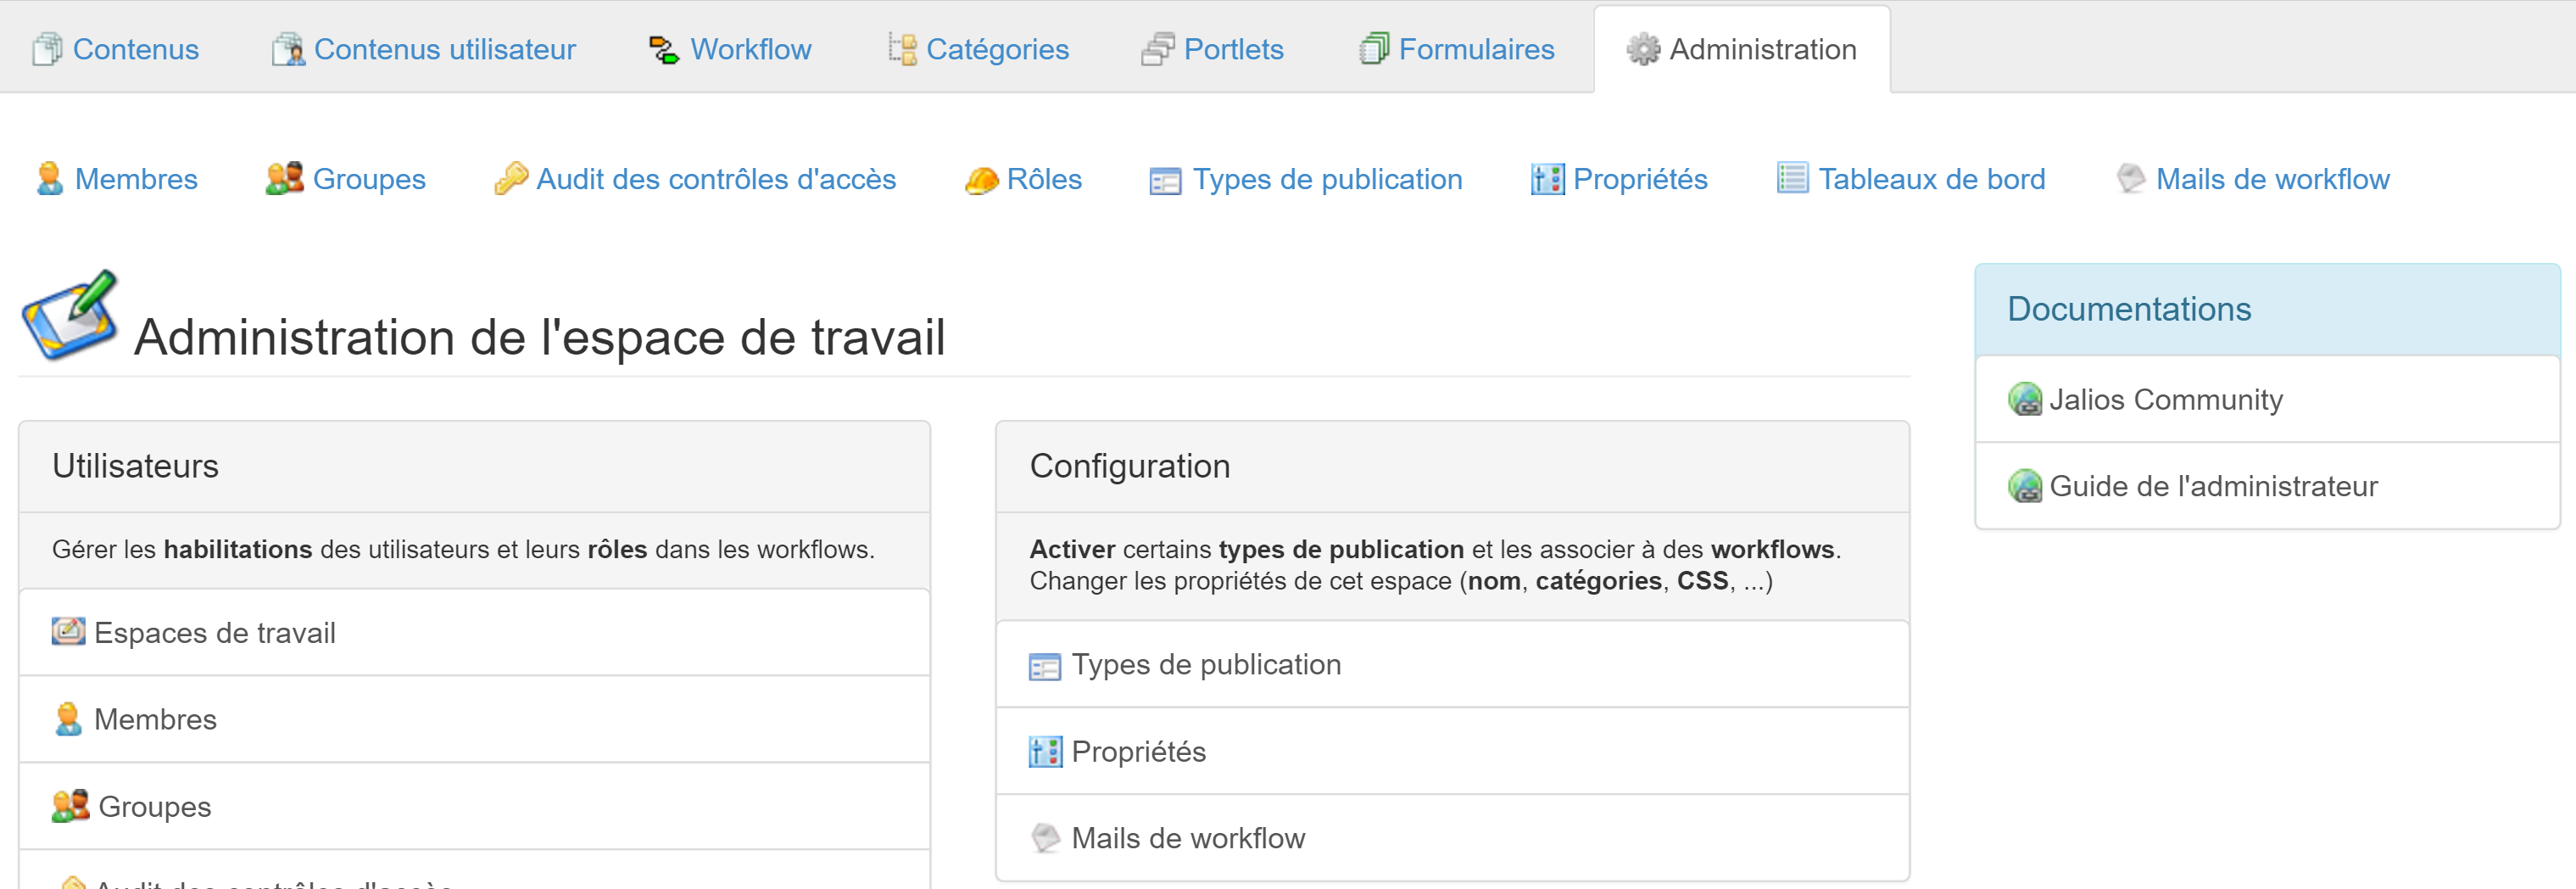
Task: Click the Contenus clipboard icon
Action: pos(47,49)
